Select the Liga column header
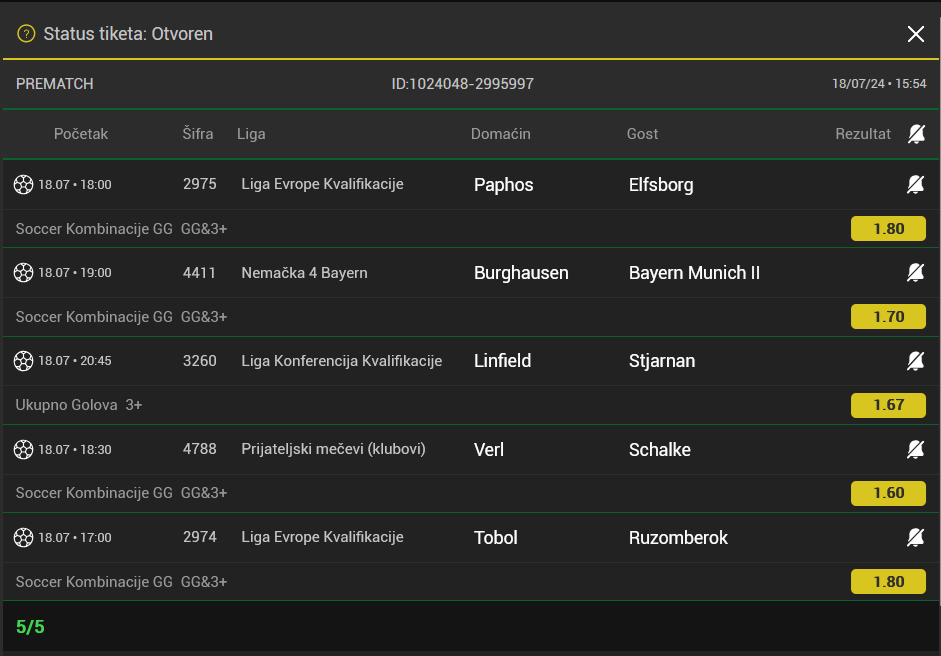The height and width of the screenshot is (656, 941). [x=251, y=134]
